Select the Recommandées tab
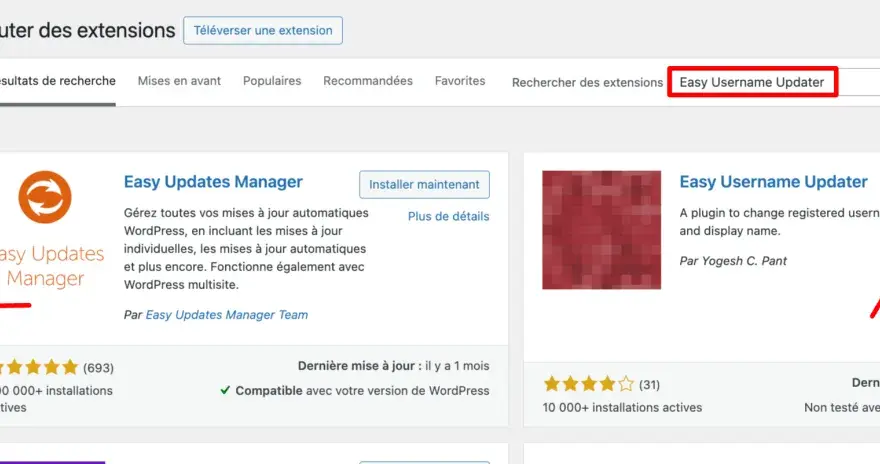This screenshot has height=464, width=880. pos(368,81)
